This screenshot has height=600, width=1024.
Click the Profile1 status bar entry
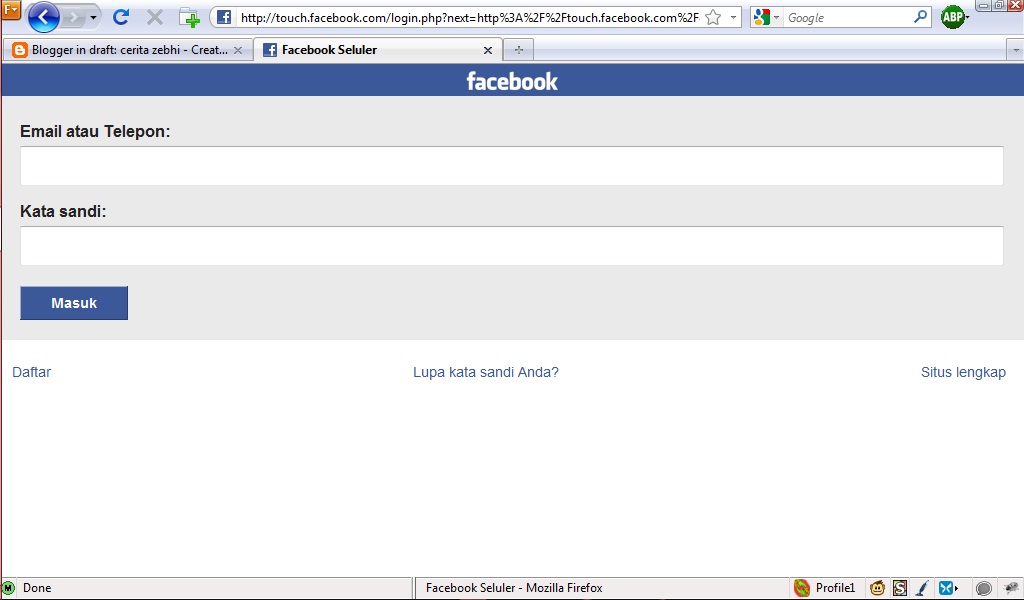(x=825, y=588)
